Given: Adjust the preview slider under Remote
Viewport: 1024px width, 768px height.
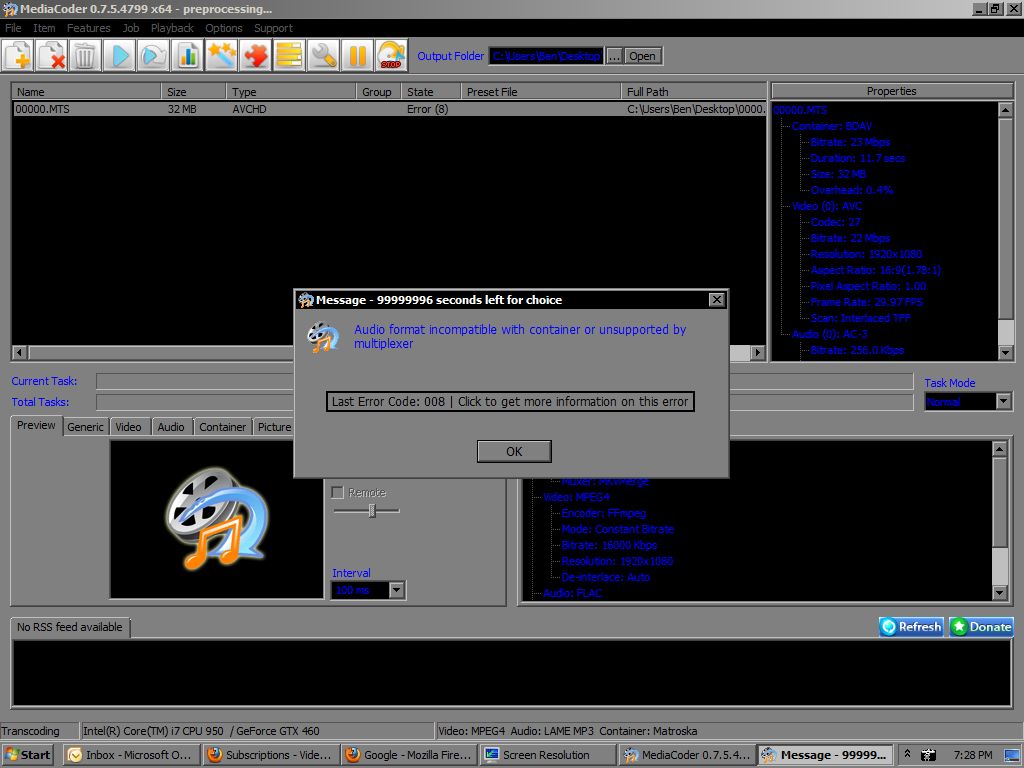Looking at the screenshot, I should tap(372, 511).
